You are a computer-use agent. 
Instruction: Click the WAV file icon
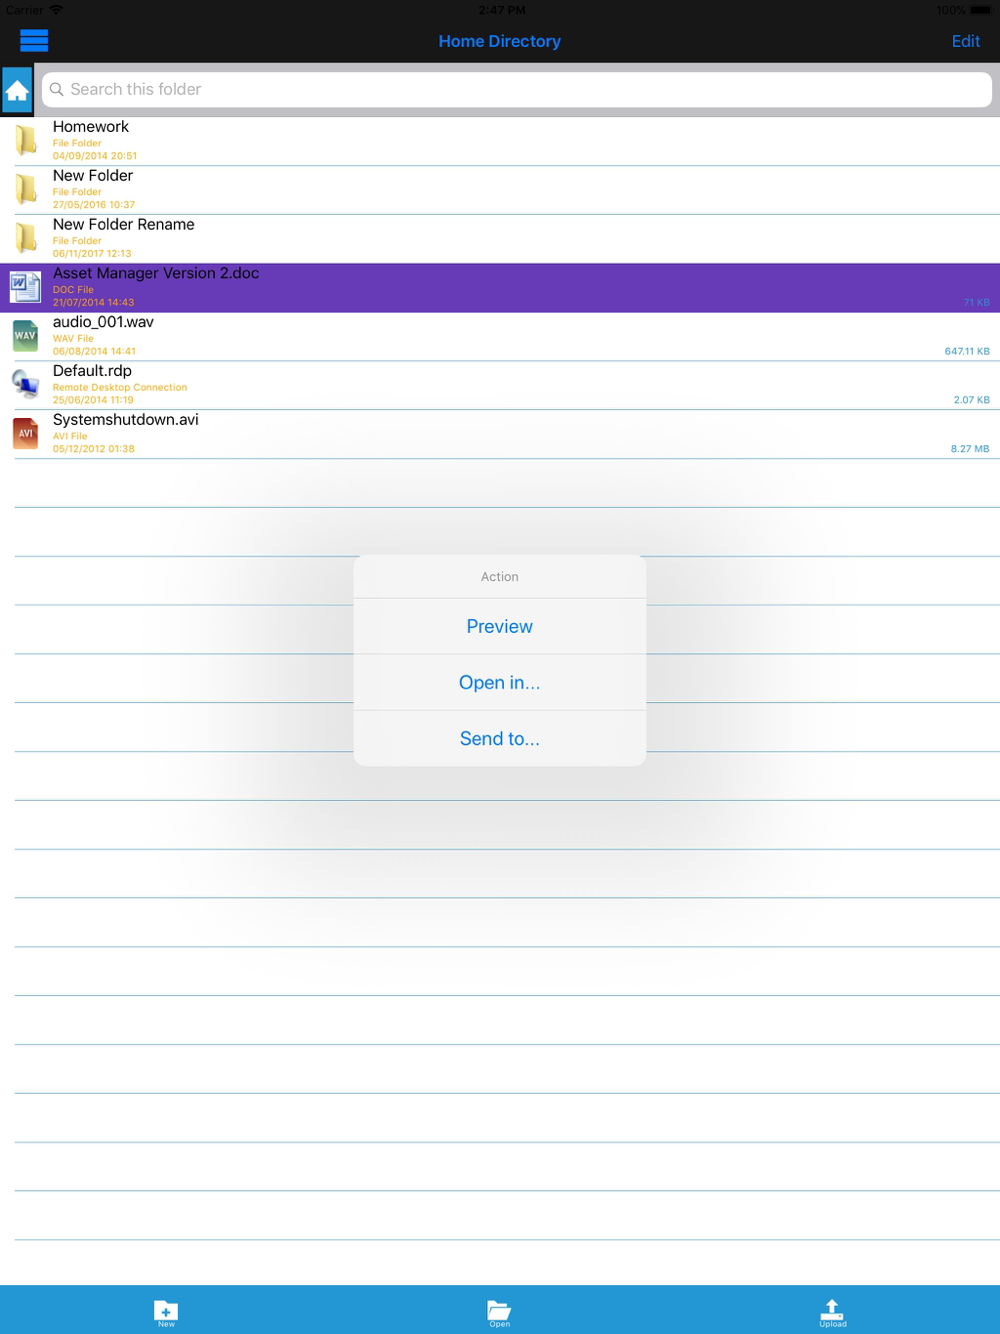point(25,336)
